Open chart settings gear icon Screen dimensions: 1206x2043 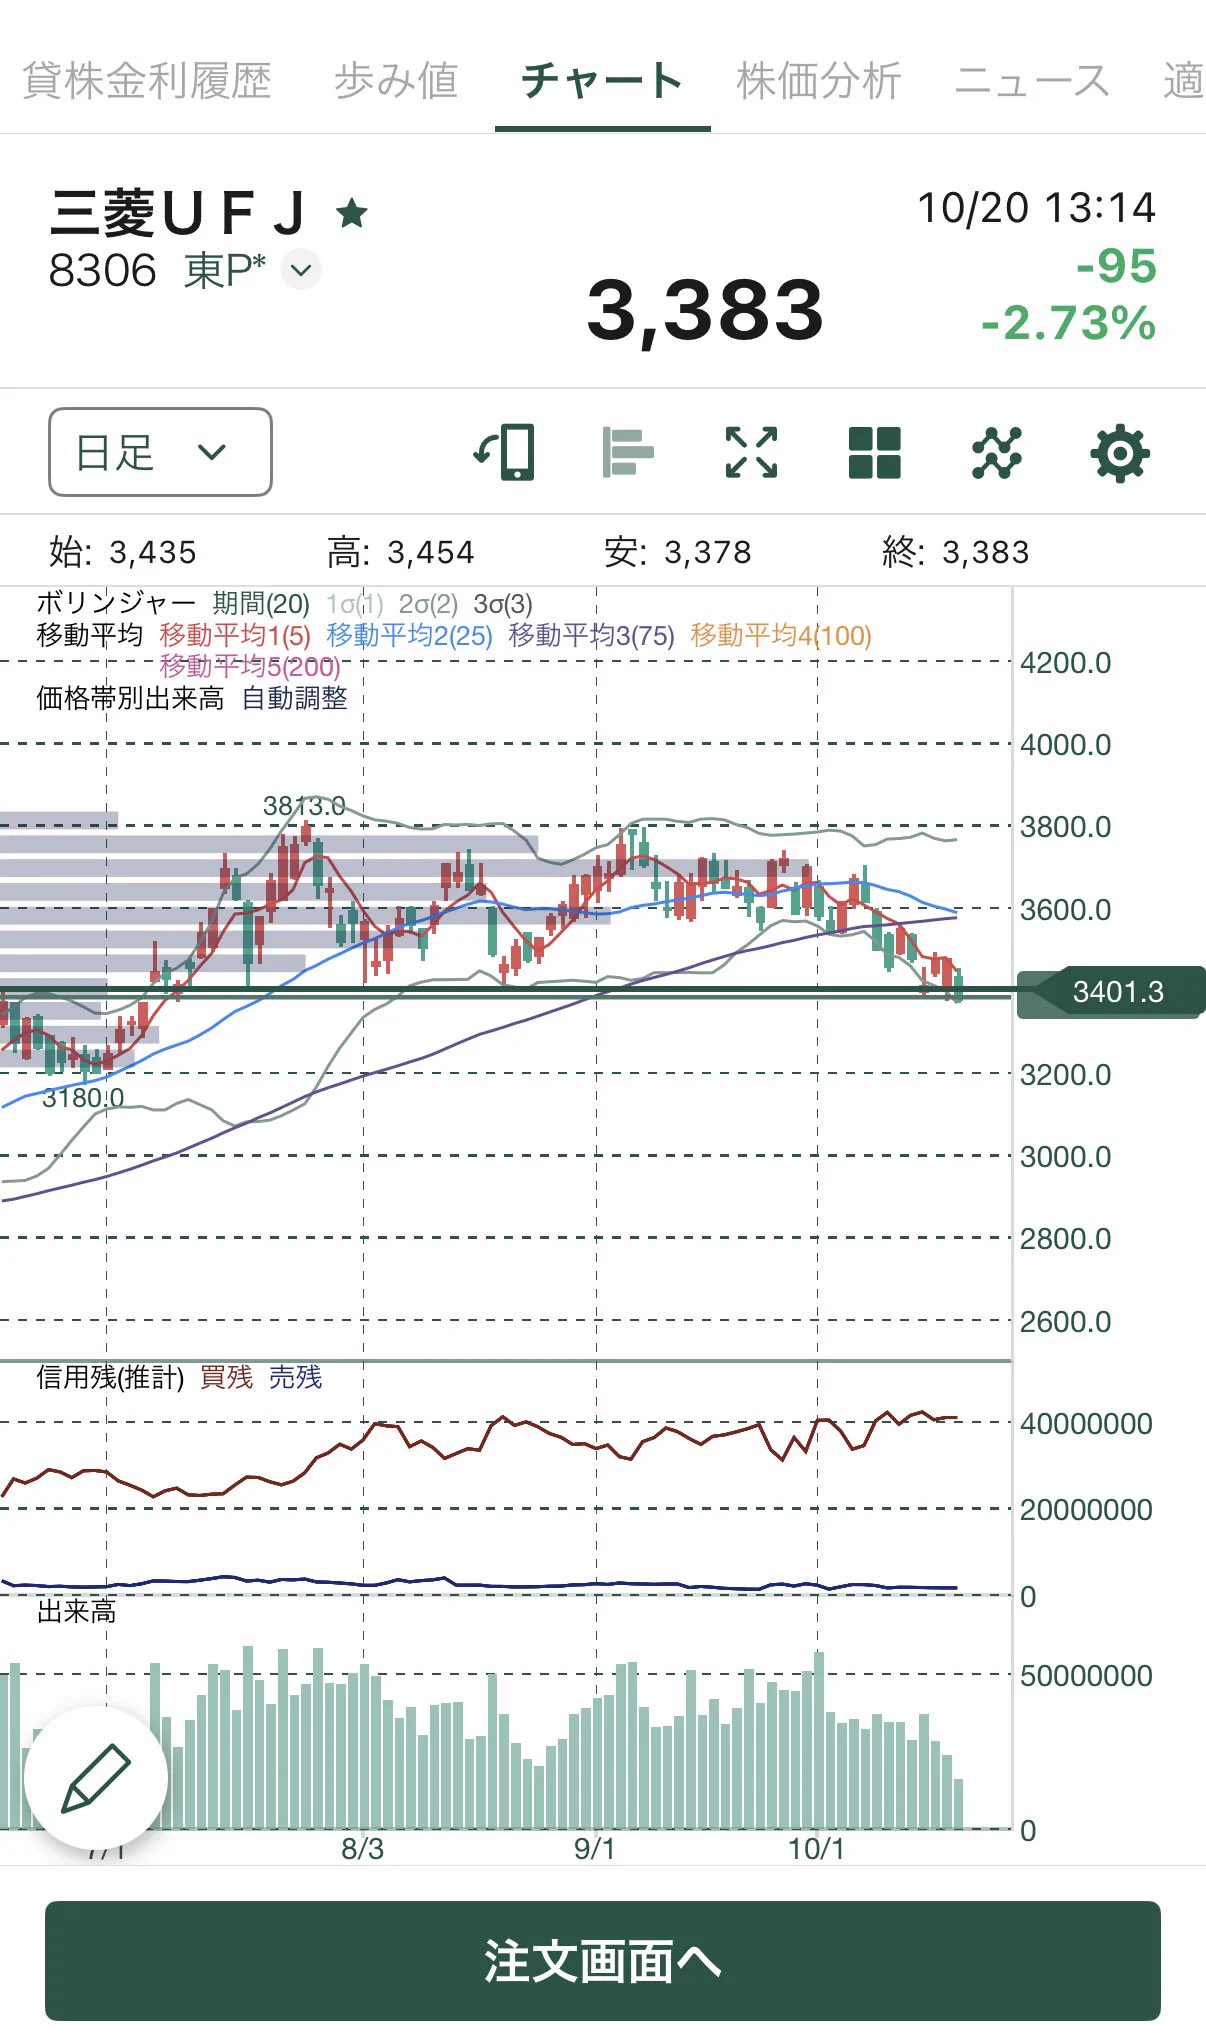(1120, 453)
